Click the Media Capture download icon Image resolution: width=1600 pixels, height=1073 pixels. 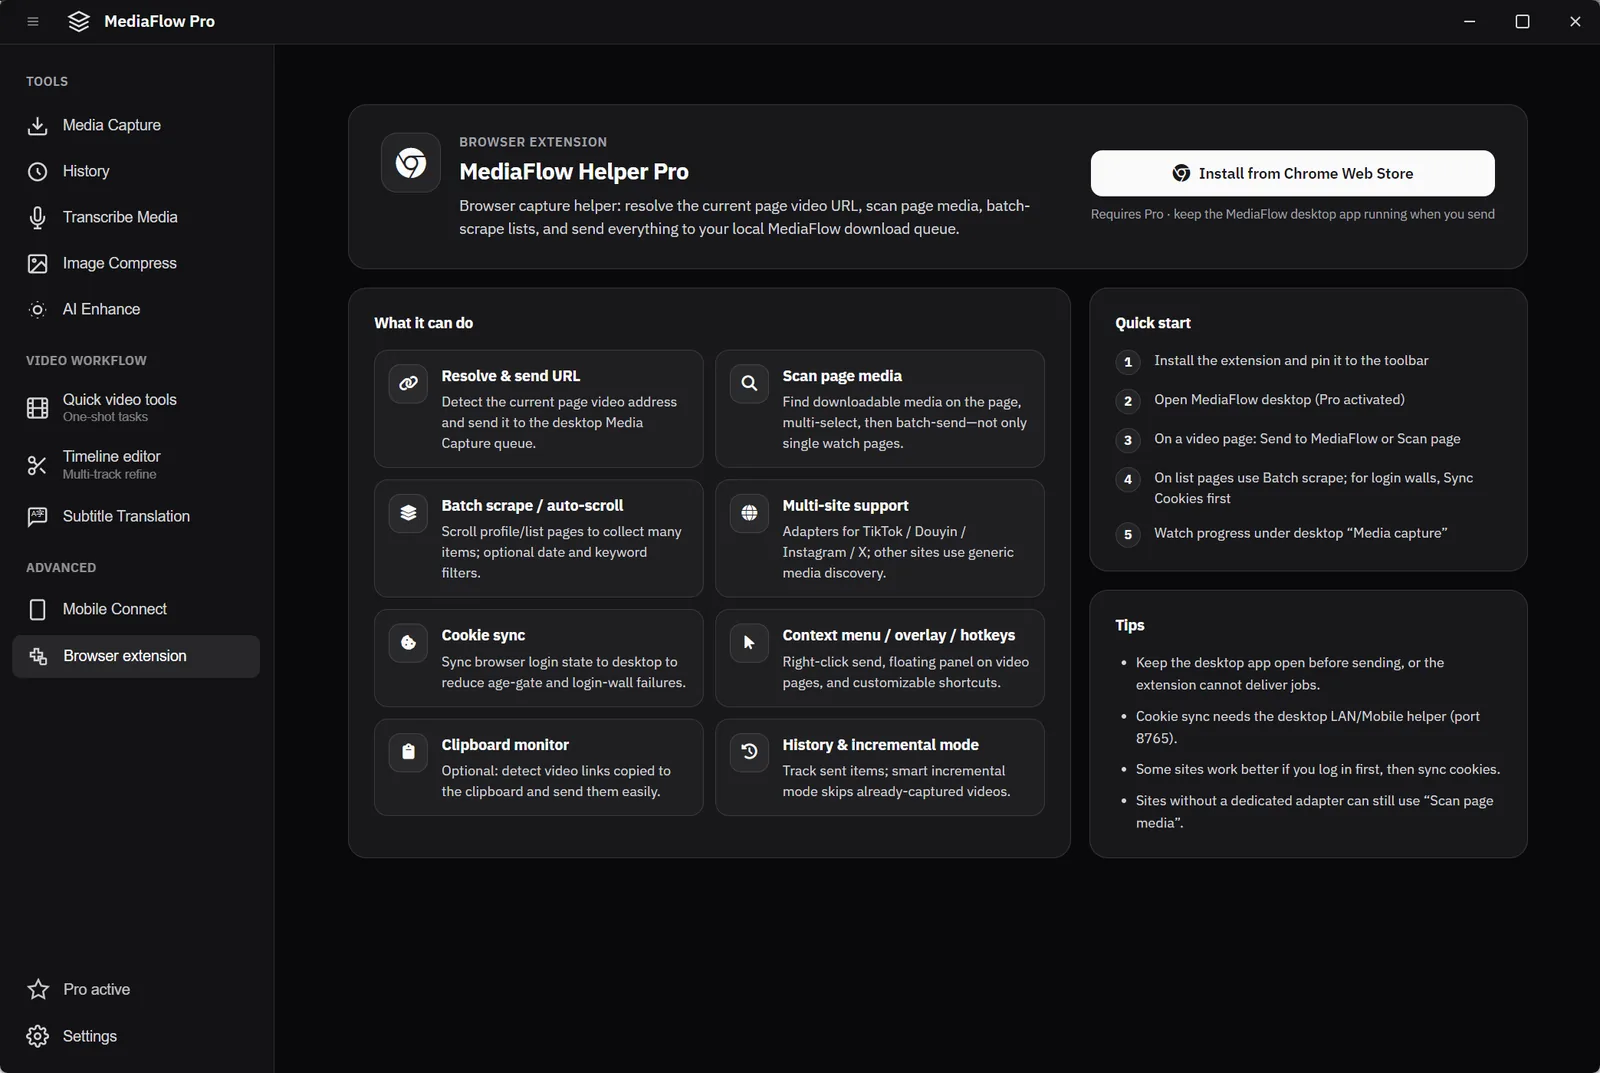coord(38,126)
